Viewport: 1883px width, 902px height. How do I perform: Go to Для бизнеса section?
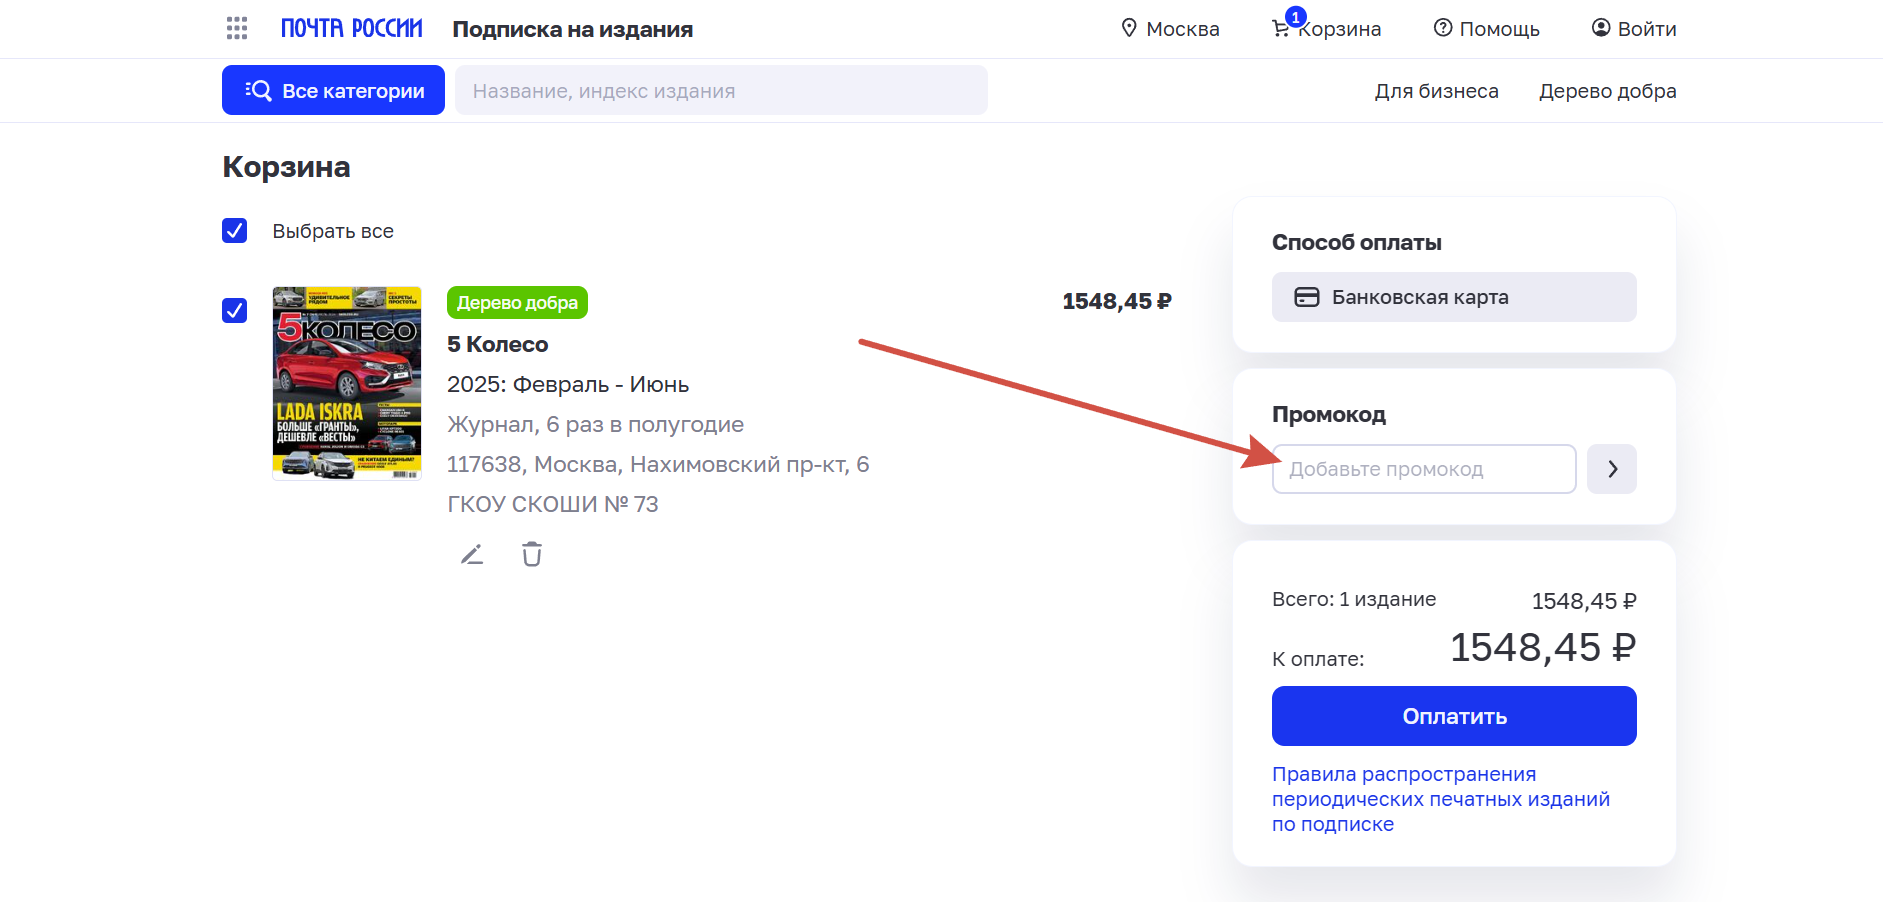click(1436, 91)
